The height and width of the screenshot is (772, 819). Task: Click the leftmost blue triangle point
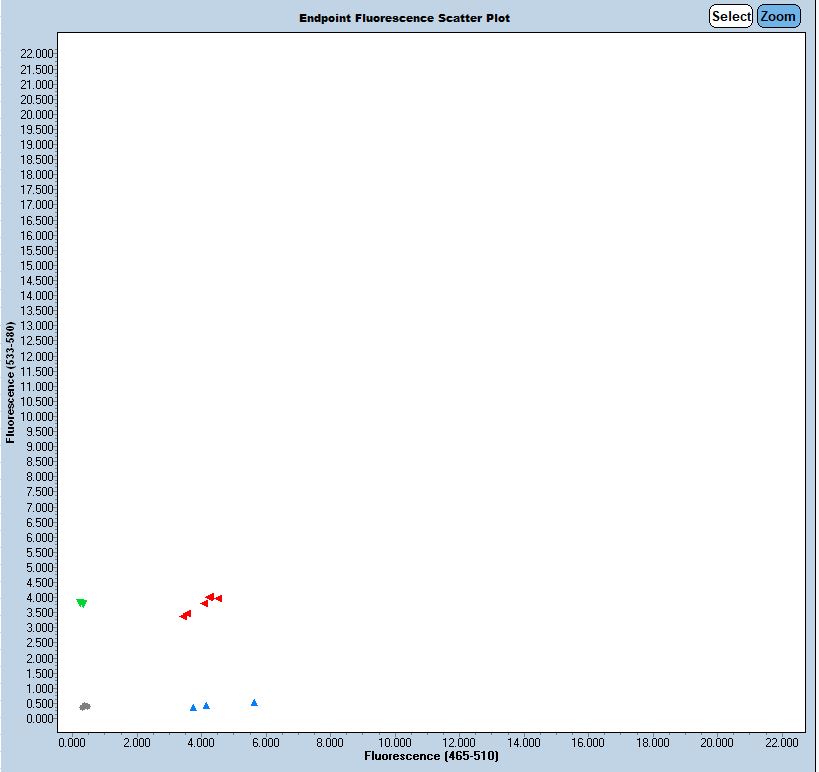193,708
